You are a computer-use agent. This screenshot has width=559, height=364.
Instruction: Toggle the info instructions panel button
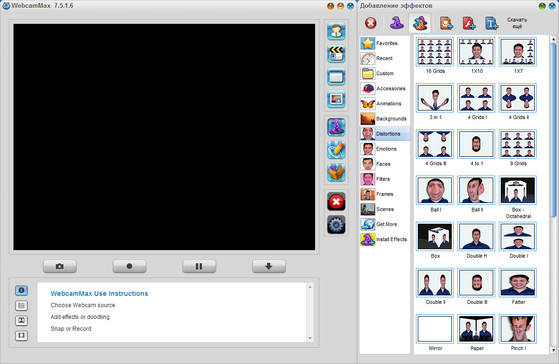click(21, 290)
